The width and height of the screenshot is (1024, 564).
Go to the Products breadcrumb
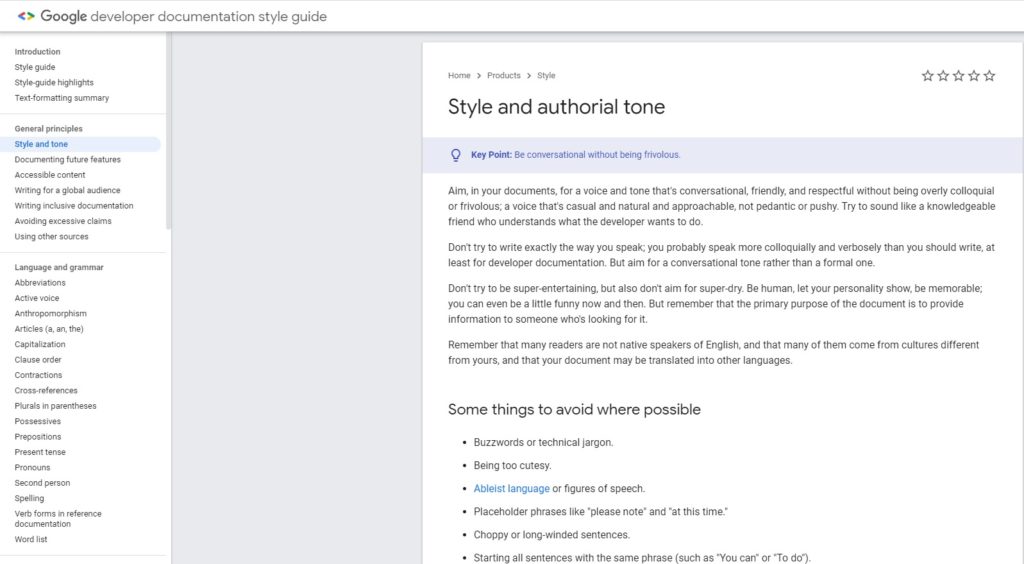504,76
